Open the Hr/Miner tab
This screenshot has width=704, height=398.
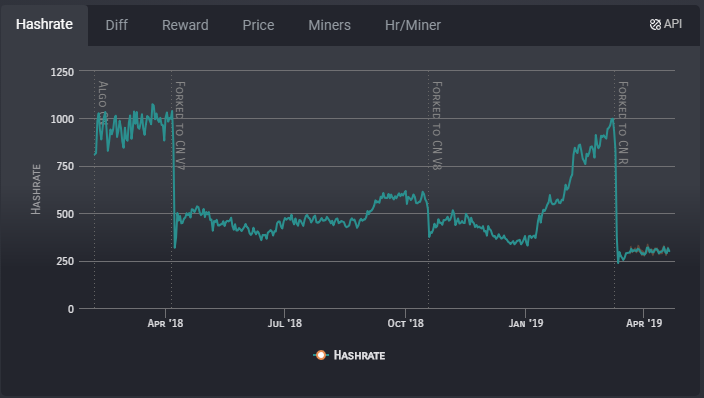point(413,25)
